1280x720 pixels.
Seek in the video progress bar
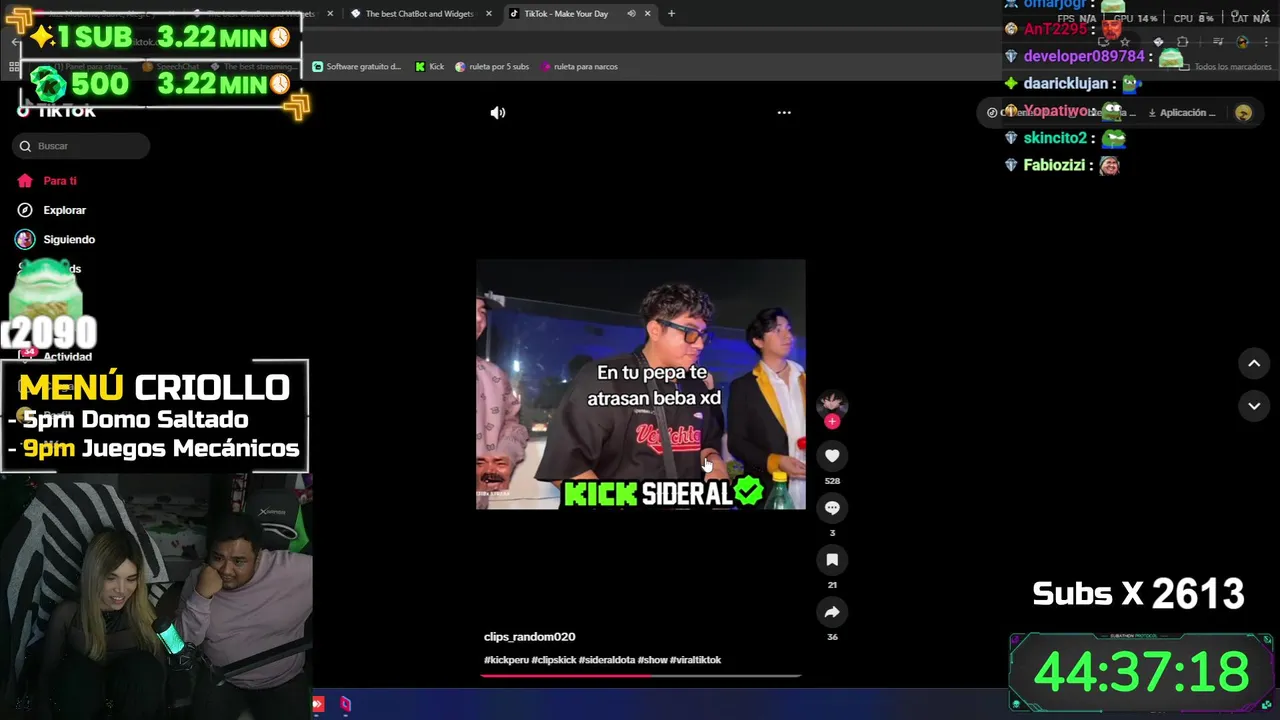640,676
